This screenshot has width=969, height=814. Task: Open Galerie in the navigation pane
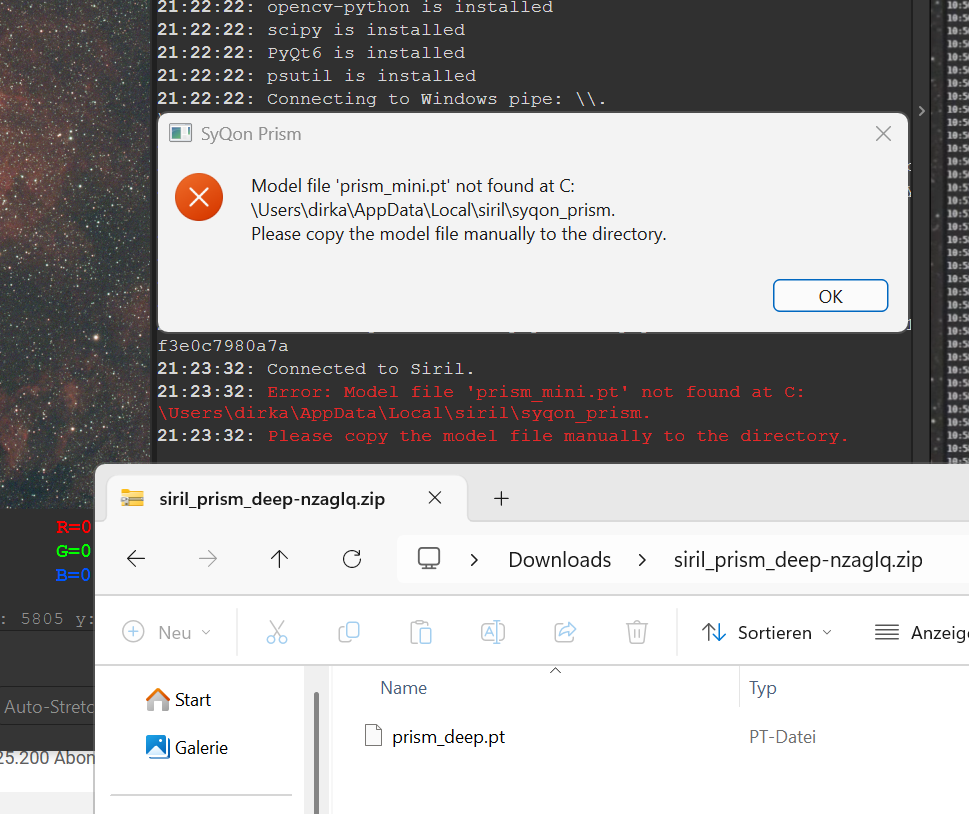[x=187, y=747]
